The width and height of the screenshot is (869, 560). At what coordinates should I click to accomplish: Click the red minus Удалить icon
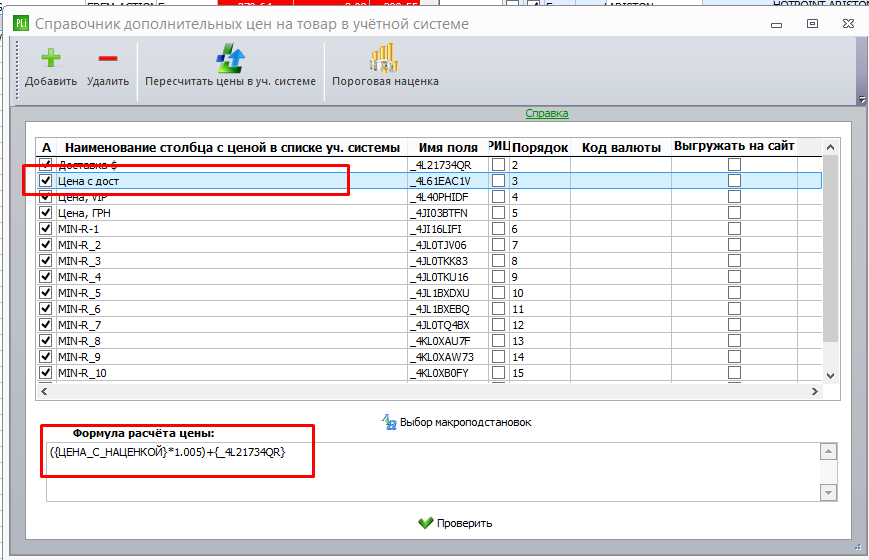coord(108,58)
